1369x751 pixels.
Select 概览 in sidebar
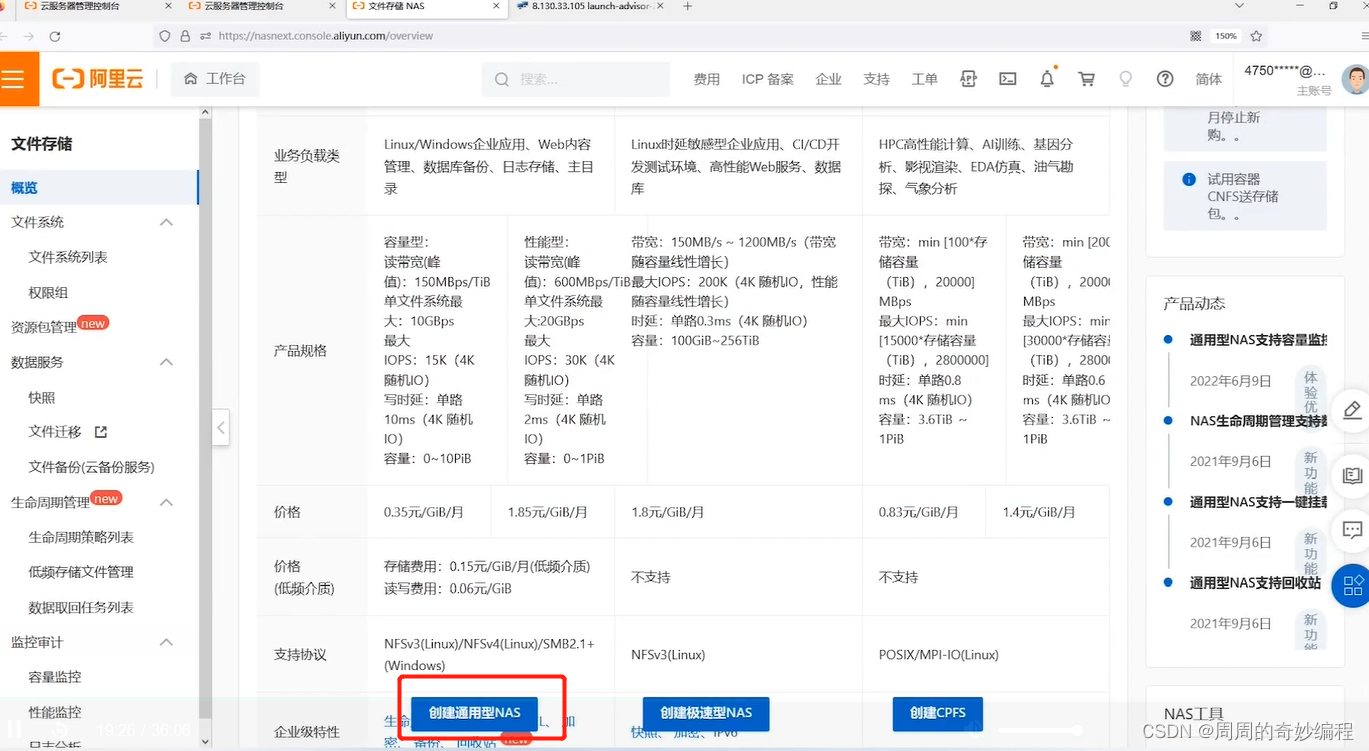click(99, 187)
